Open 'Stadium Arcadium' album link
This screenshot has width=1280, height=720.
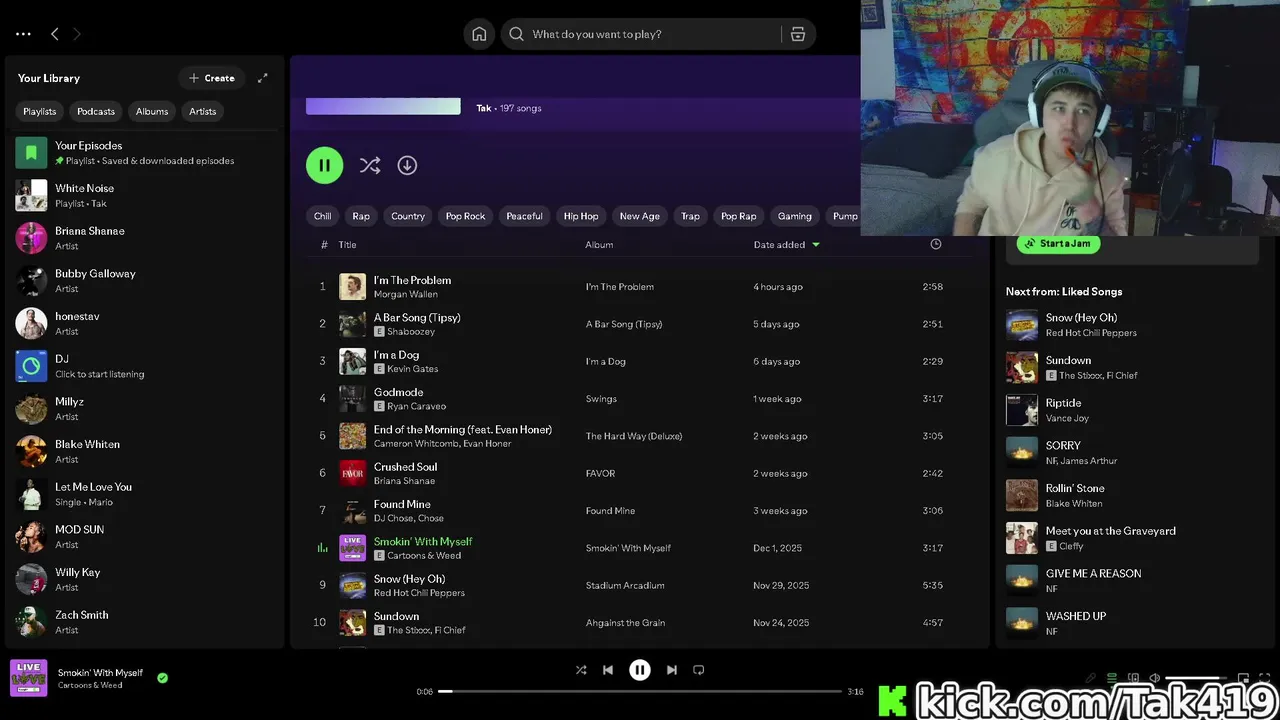coord(625,585)
